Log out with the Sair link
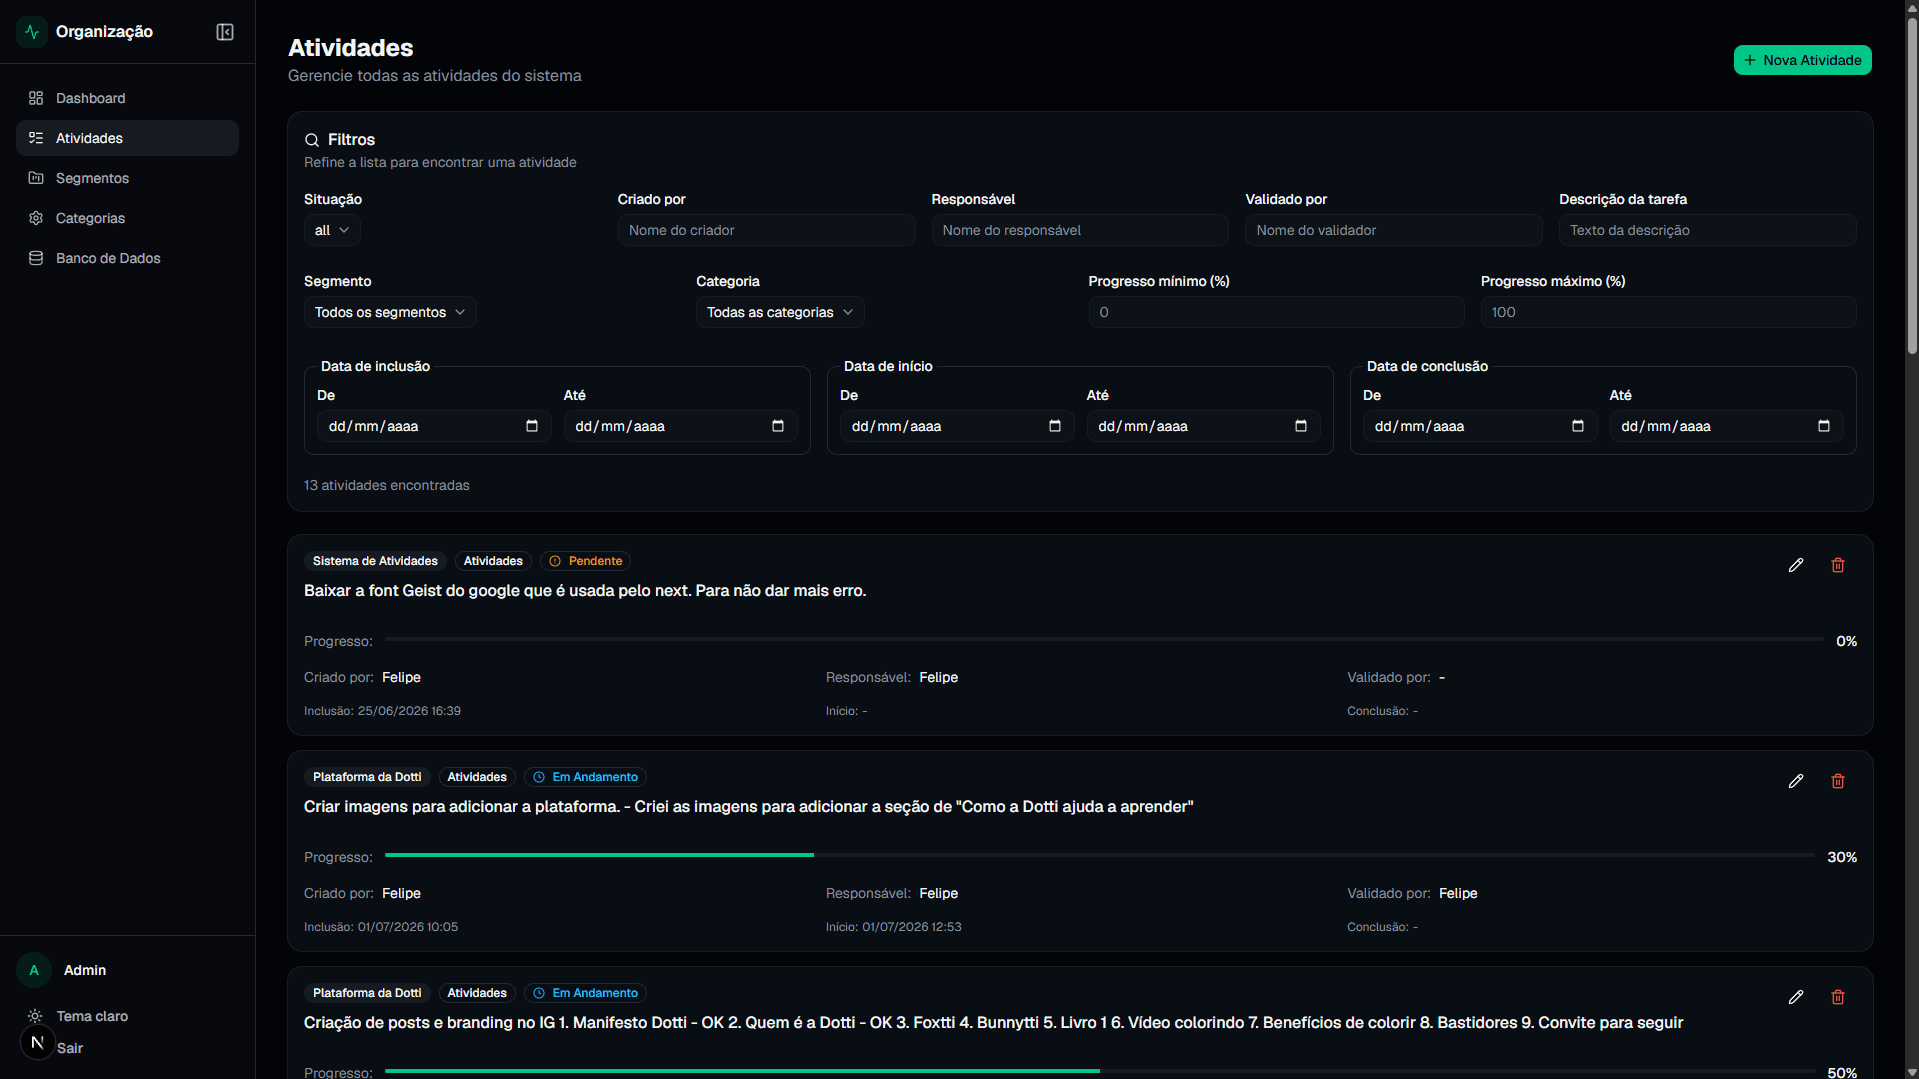This screenshot has width=1919, height=1079. click(70, 1048)
